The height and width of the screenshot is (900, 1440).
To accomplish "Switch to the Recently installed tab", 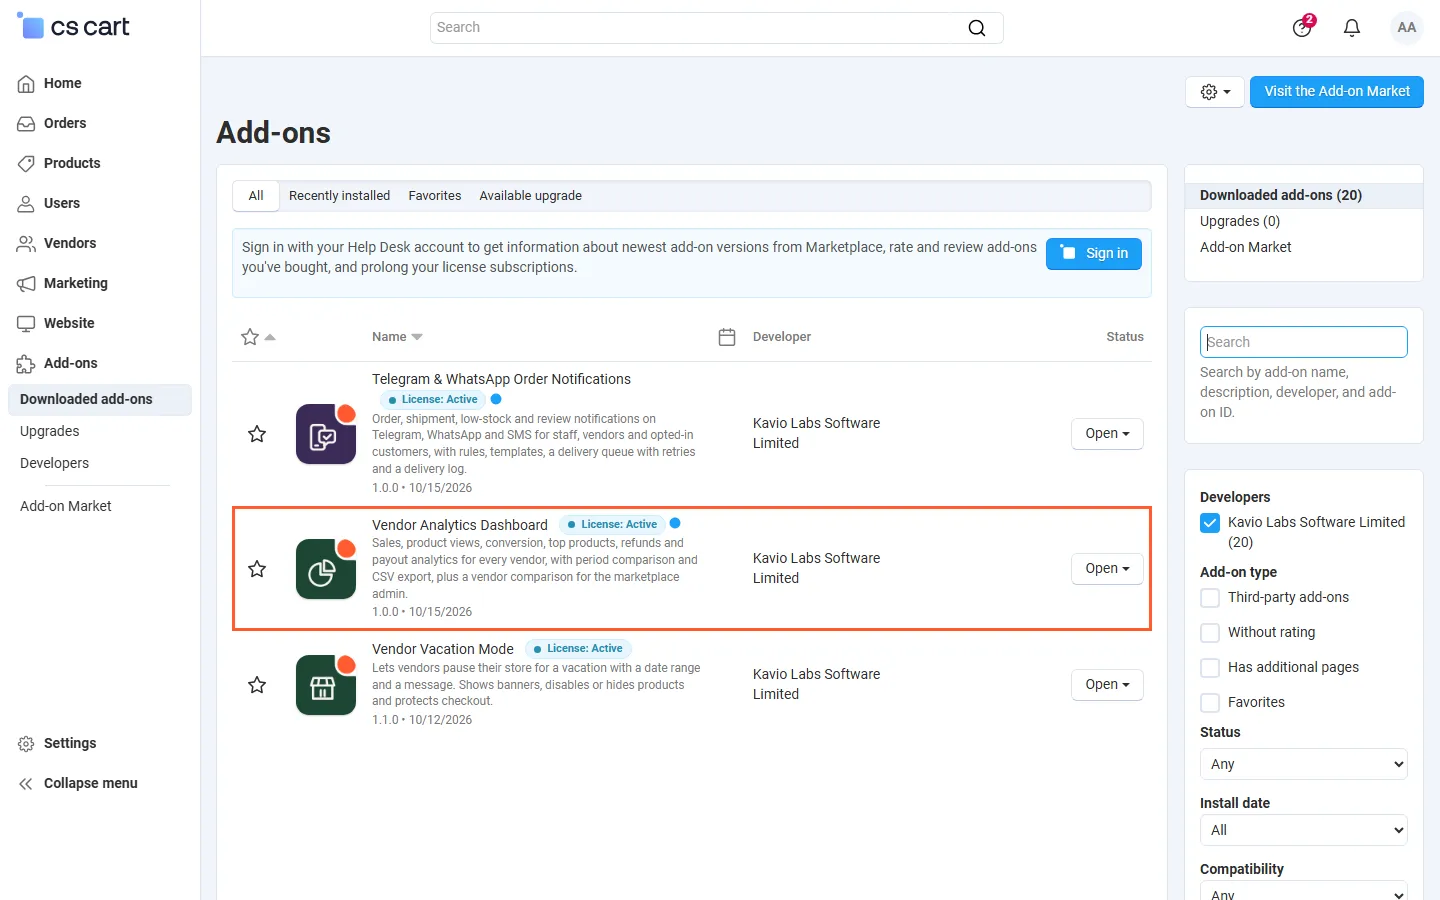I will point(340,196).
